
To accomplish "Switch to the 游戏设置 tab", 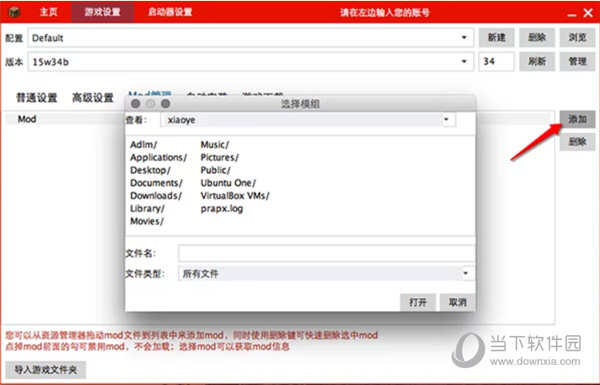I will pos(103,12).
